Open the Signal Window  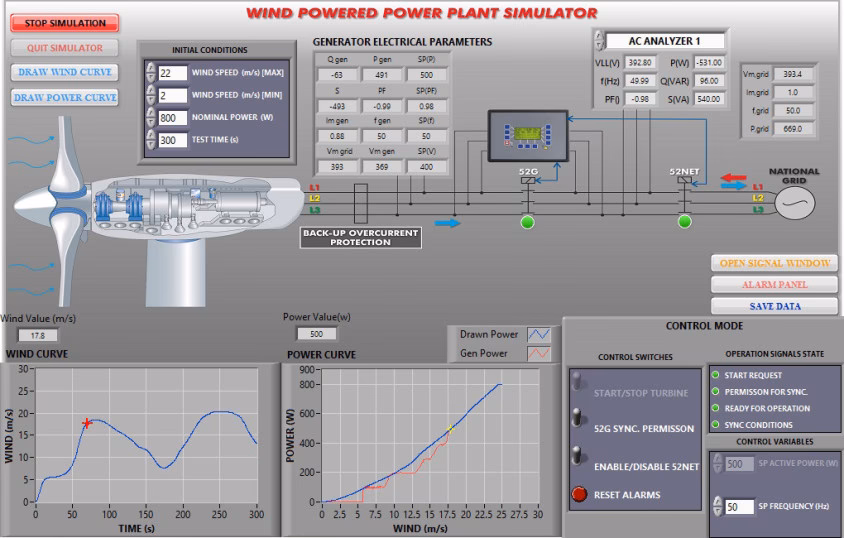[x=774, y=263]
